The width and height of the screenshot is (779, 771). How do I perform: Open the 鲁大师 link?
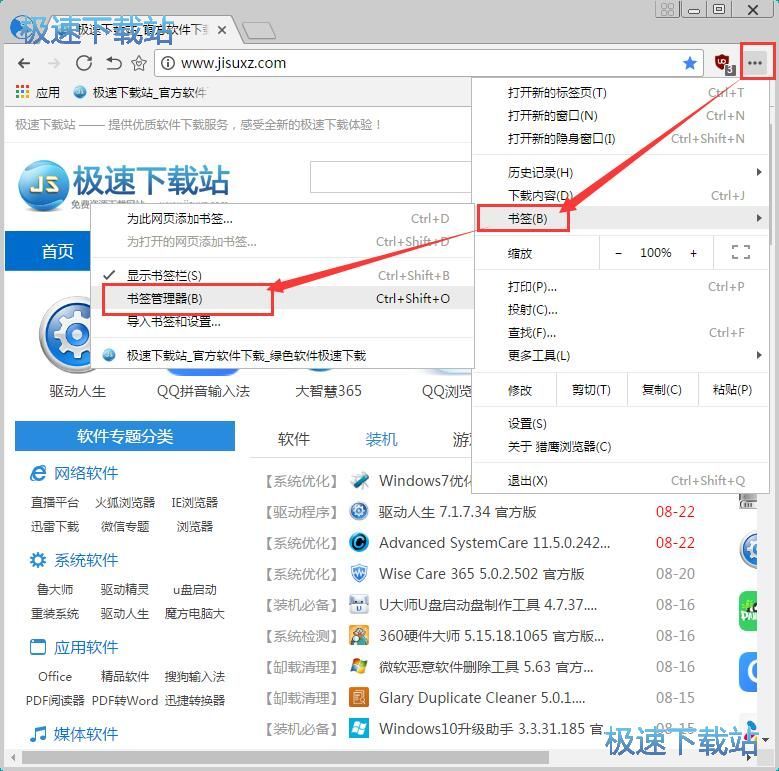[x=55, y=589]
